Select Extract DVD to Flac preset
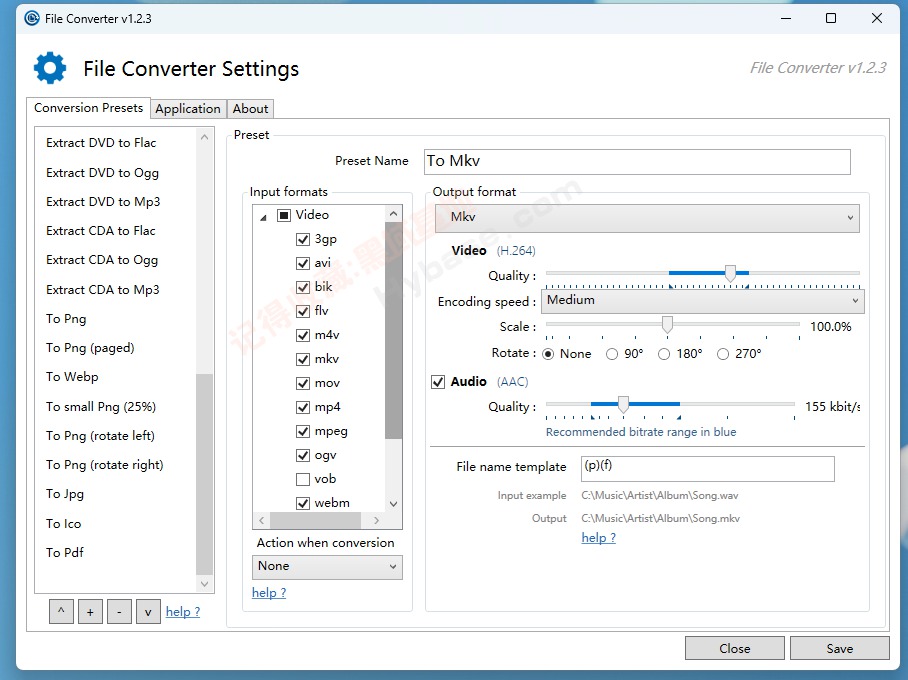Screen dimensions: 908x680 tap(101, 142)
